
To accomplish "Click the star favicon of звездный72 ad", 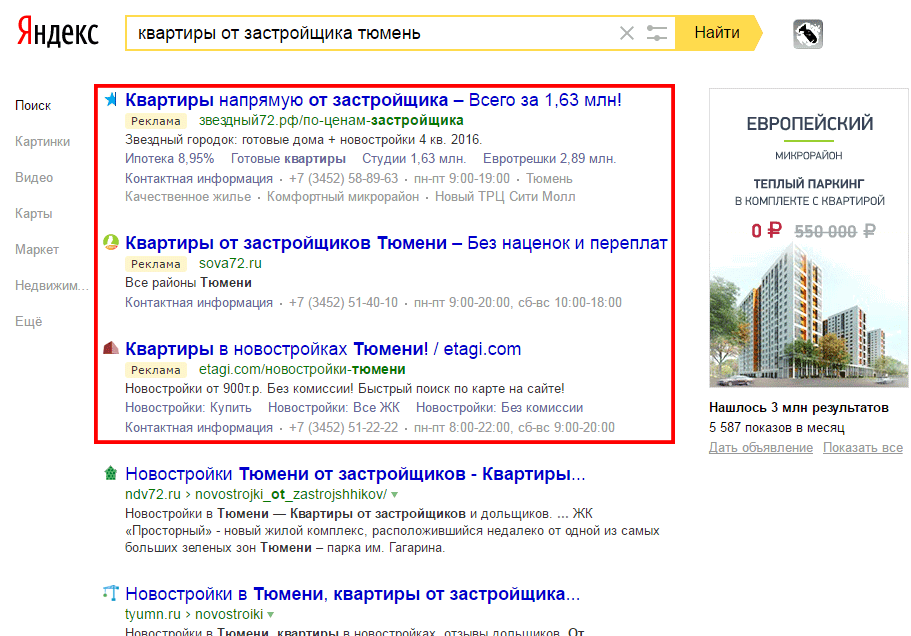I will [x=110, y=99].
